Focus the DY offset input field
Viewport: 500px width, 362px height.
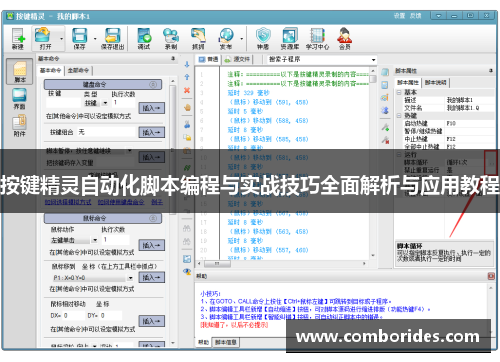[111, 315]
